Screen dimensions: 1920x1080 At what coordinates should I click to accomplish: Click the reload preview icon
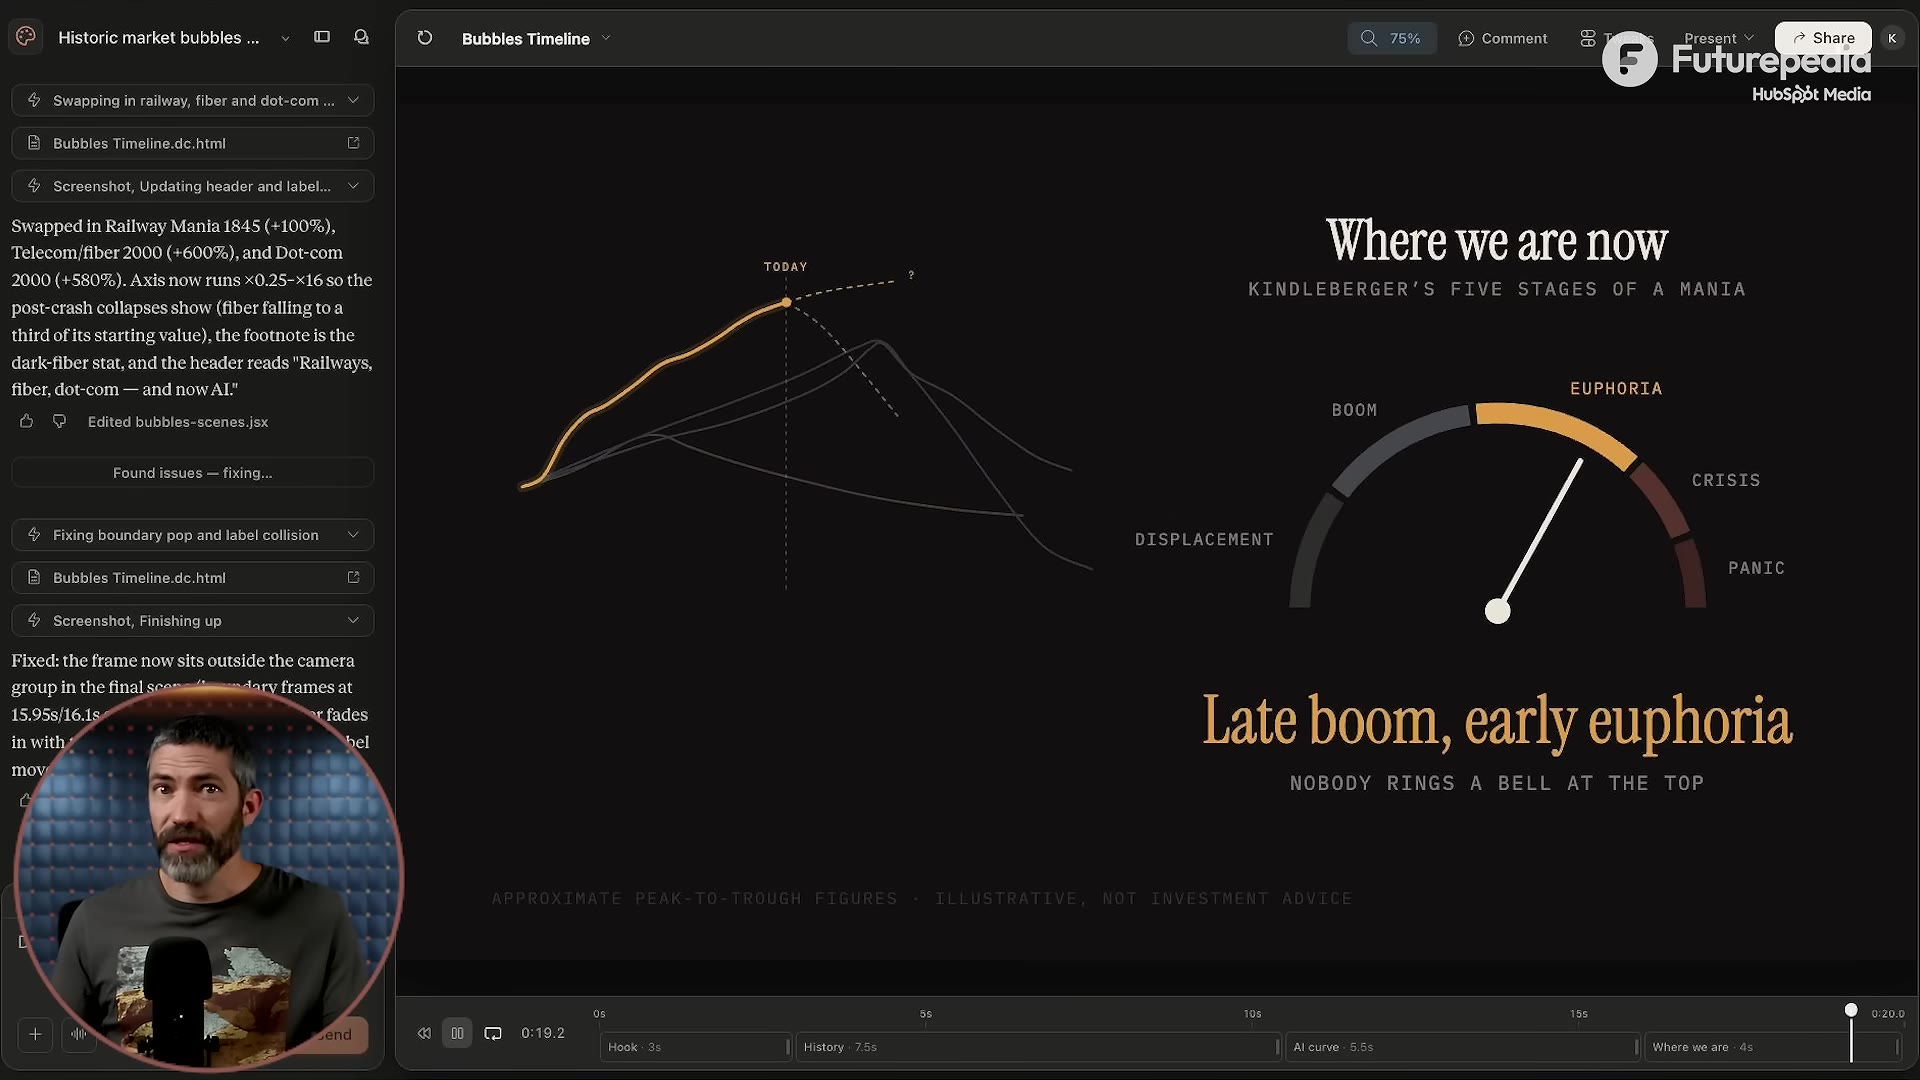click(x=425, y=38)
